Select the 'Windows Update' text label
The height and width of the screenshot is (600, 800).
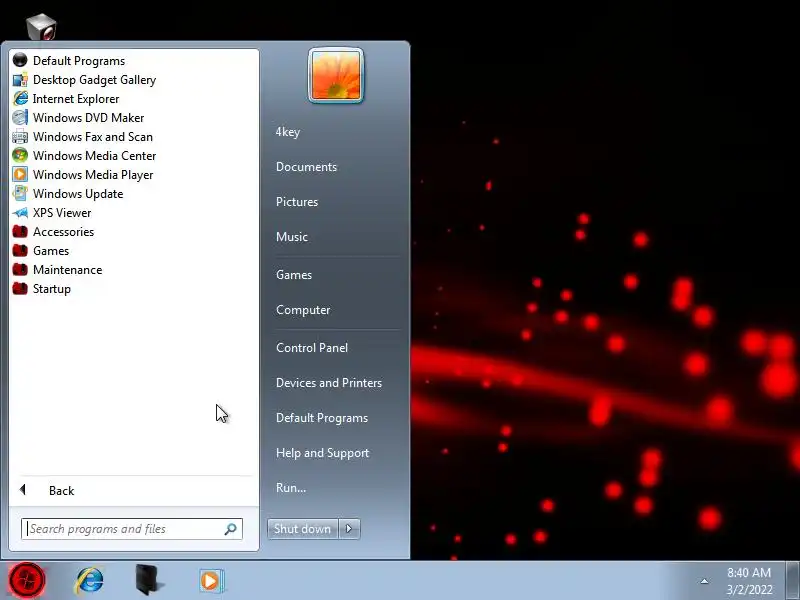tap(78, 194)
